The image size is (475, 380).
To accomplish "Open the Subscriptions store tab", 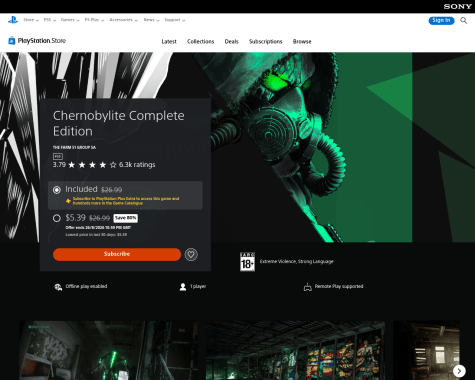I will coord(266,42).
